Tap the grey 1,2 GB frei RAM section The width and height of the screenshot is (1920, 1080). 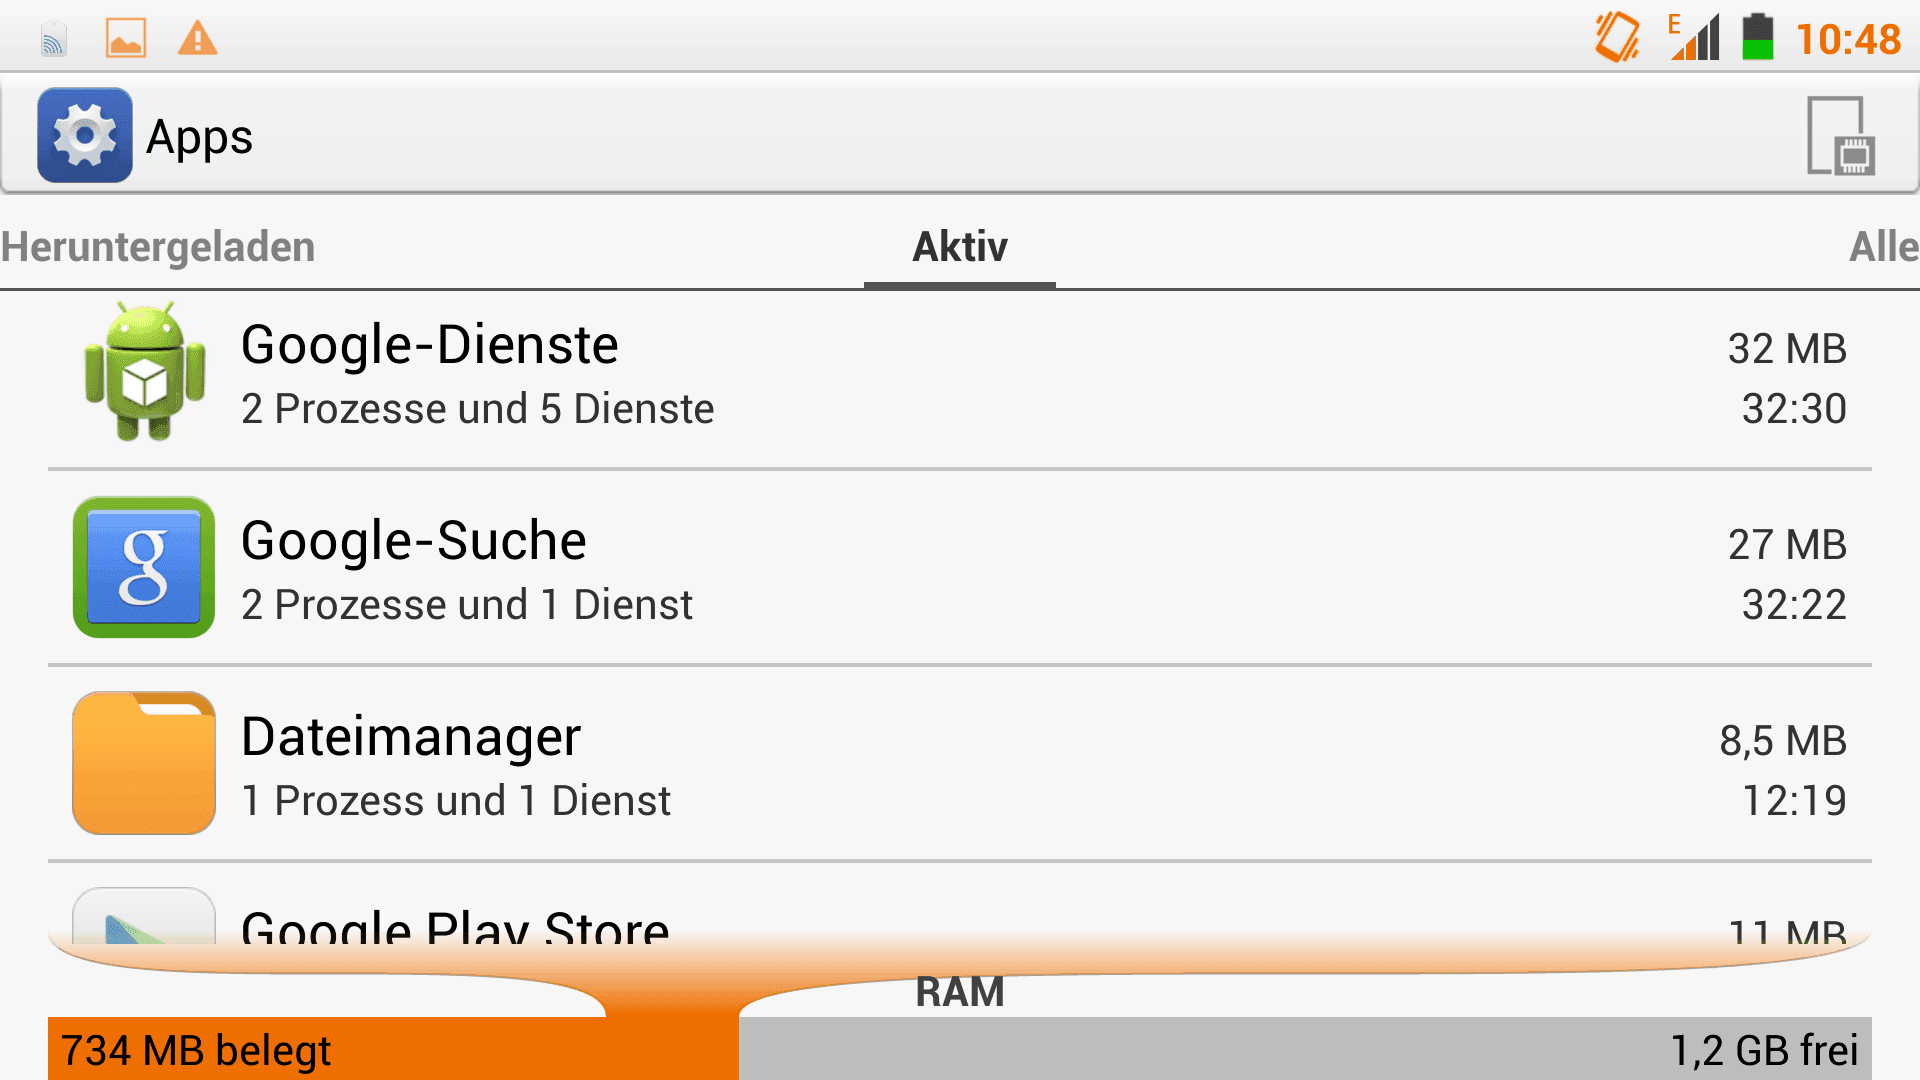pos(1305,1049)
